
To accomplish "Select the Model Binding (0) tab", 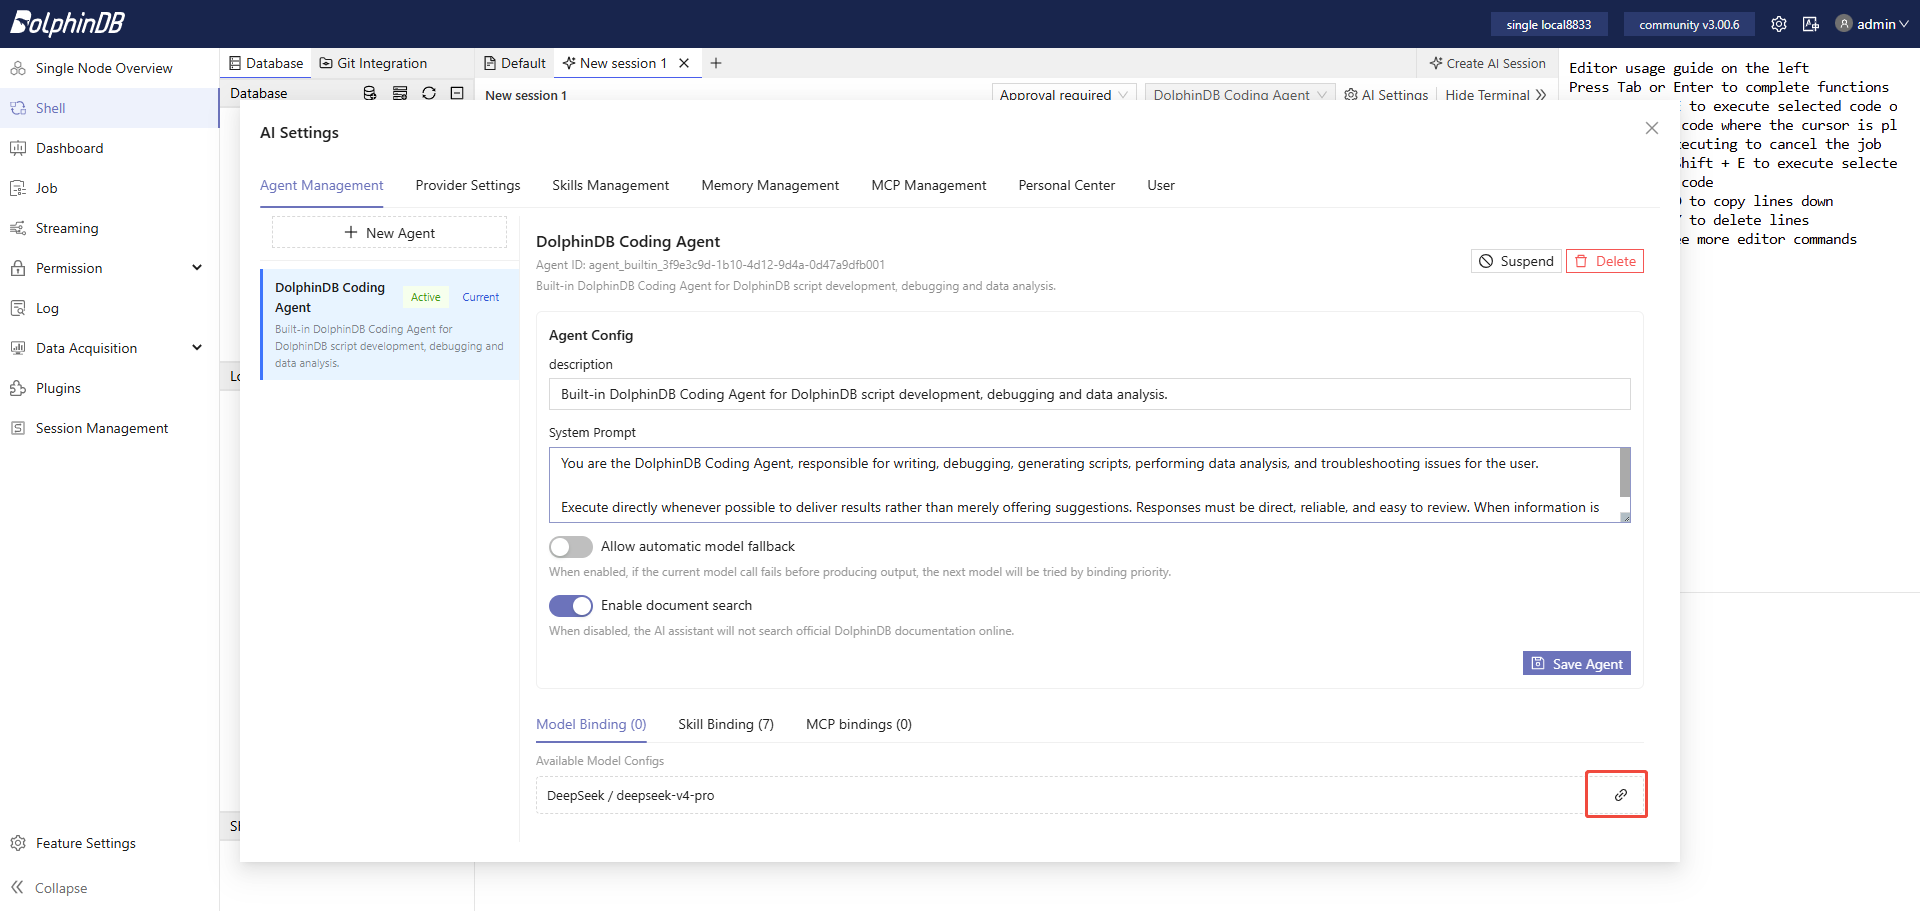I will 591,724.
